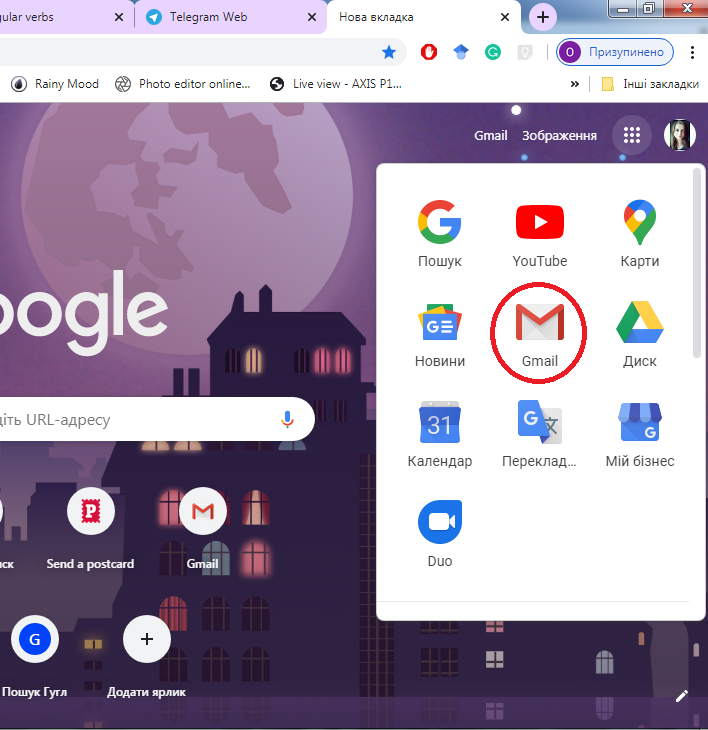This screenshot has width=708, height=730.
Task: Expand hidden bookmarks with double chevron
Action: [x=575, y=84]
